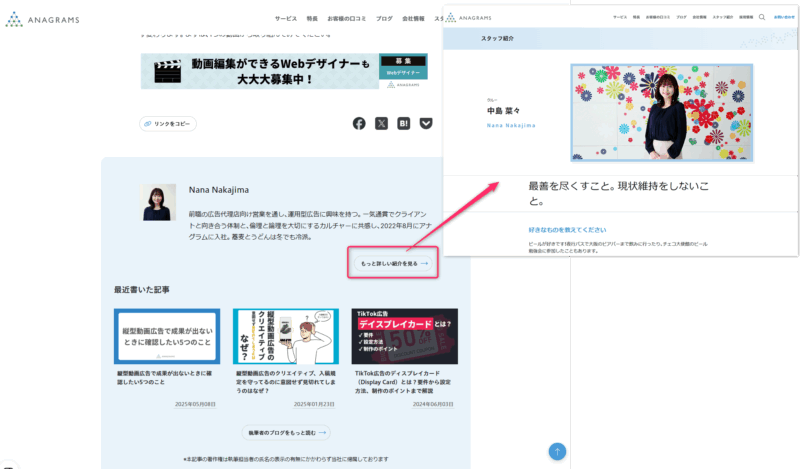Click 好きなものを教えてください heading
The width and height of the screenshot is (800, 469).
(x=567, y=230)
